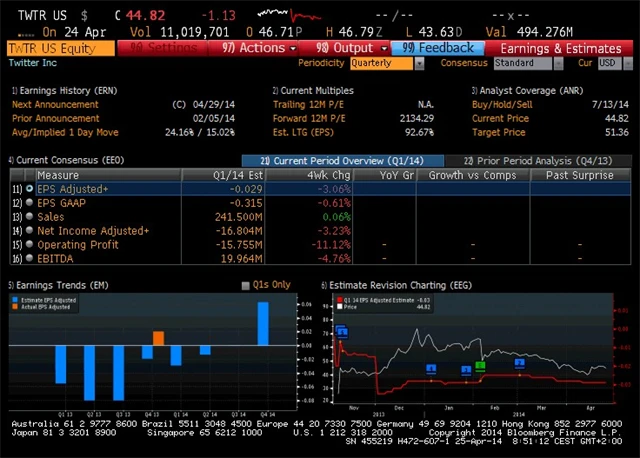Enable the Q1s Only checkbox
Viewport: 640px width, 458px height.
coord(246,285)
